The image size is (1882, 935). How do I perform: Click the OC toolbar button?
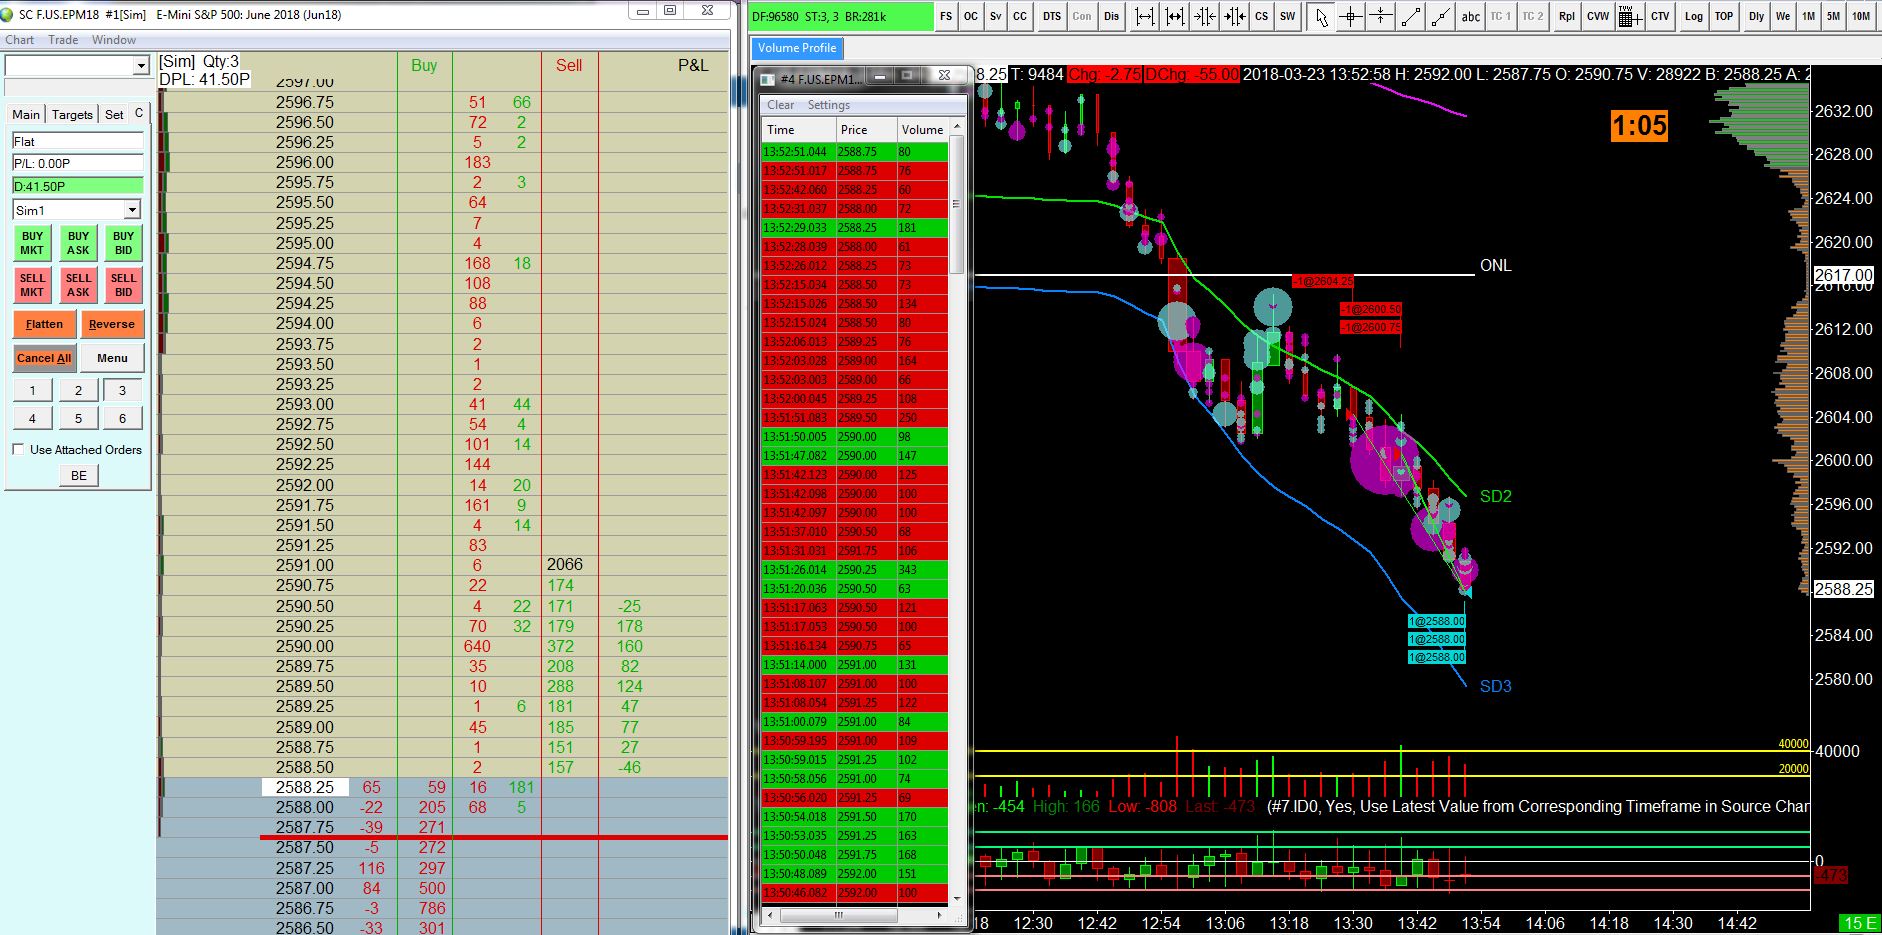[x=971, y=16]
